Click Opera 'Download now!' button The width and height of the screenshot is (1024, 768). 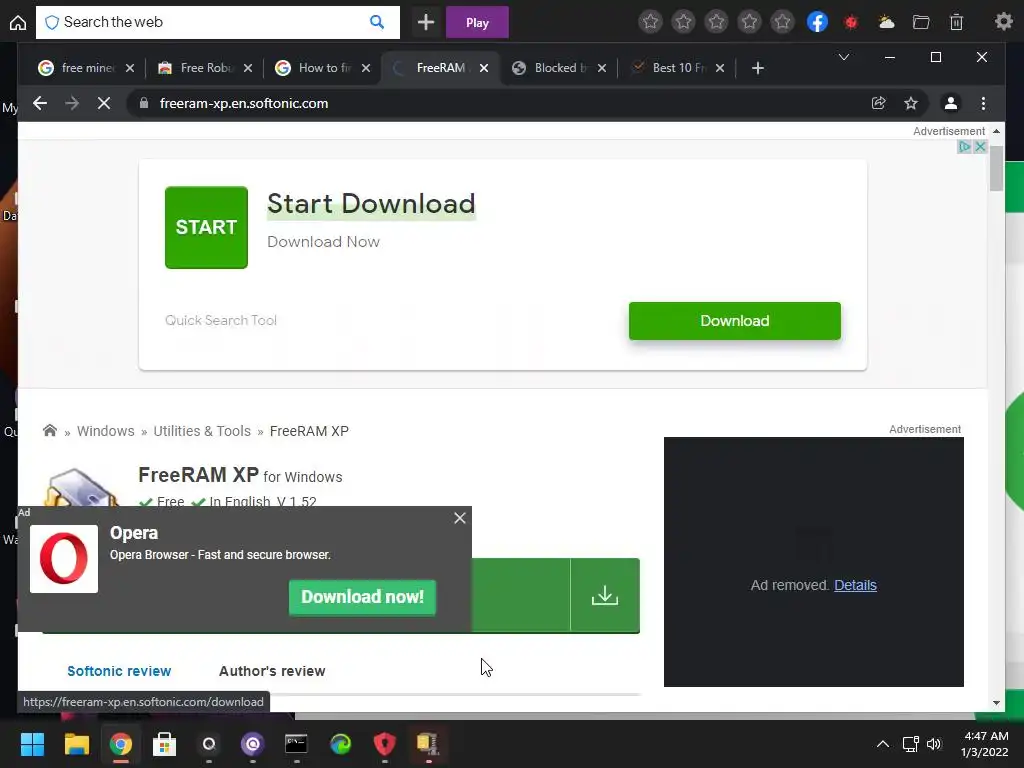click(x=362, y=597)
